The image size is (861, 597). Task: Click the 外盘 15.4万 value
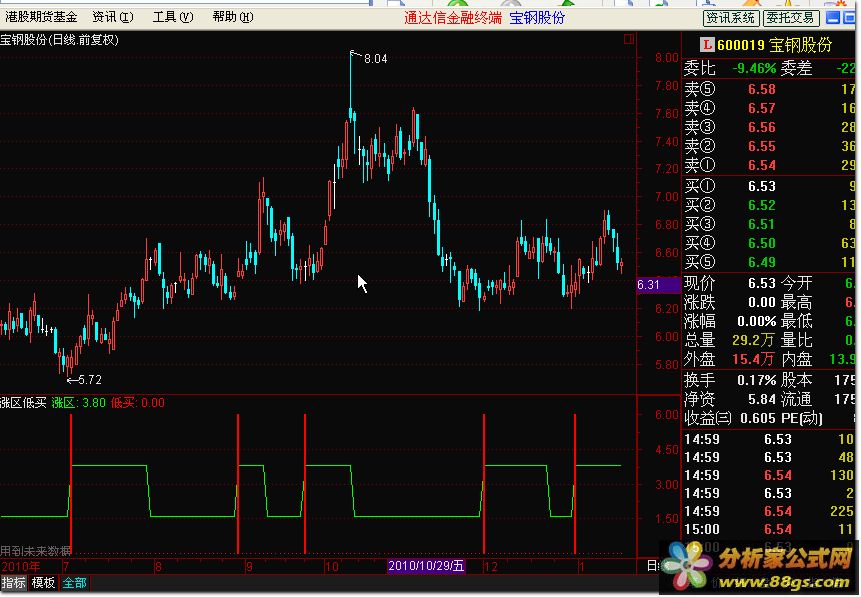click(753, 360)
